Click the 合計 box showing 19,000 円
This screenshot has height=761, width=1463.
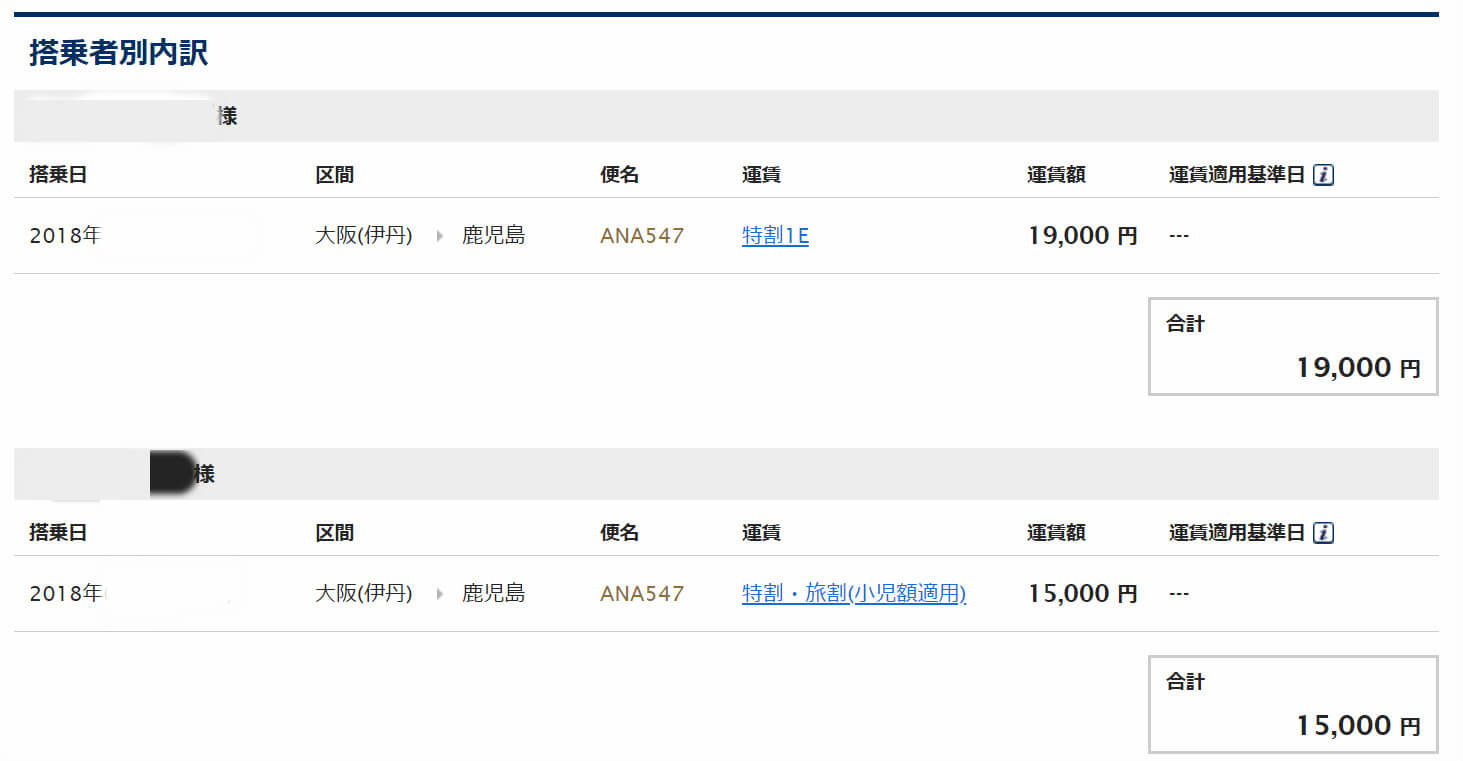(x=1292, y=347)
